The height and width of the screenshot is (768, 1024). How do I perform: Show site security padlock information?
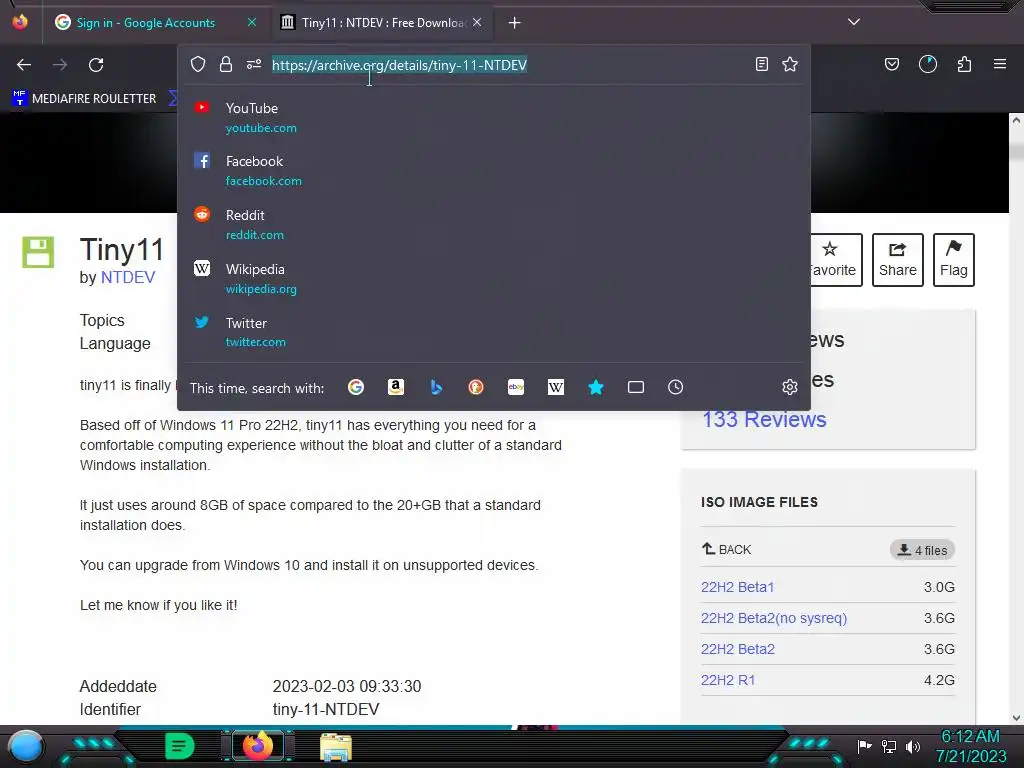[x=226, y=64]
